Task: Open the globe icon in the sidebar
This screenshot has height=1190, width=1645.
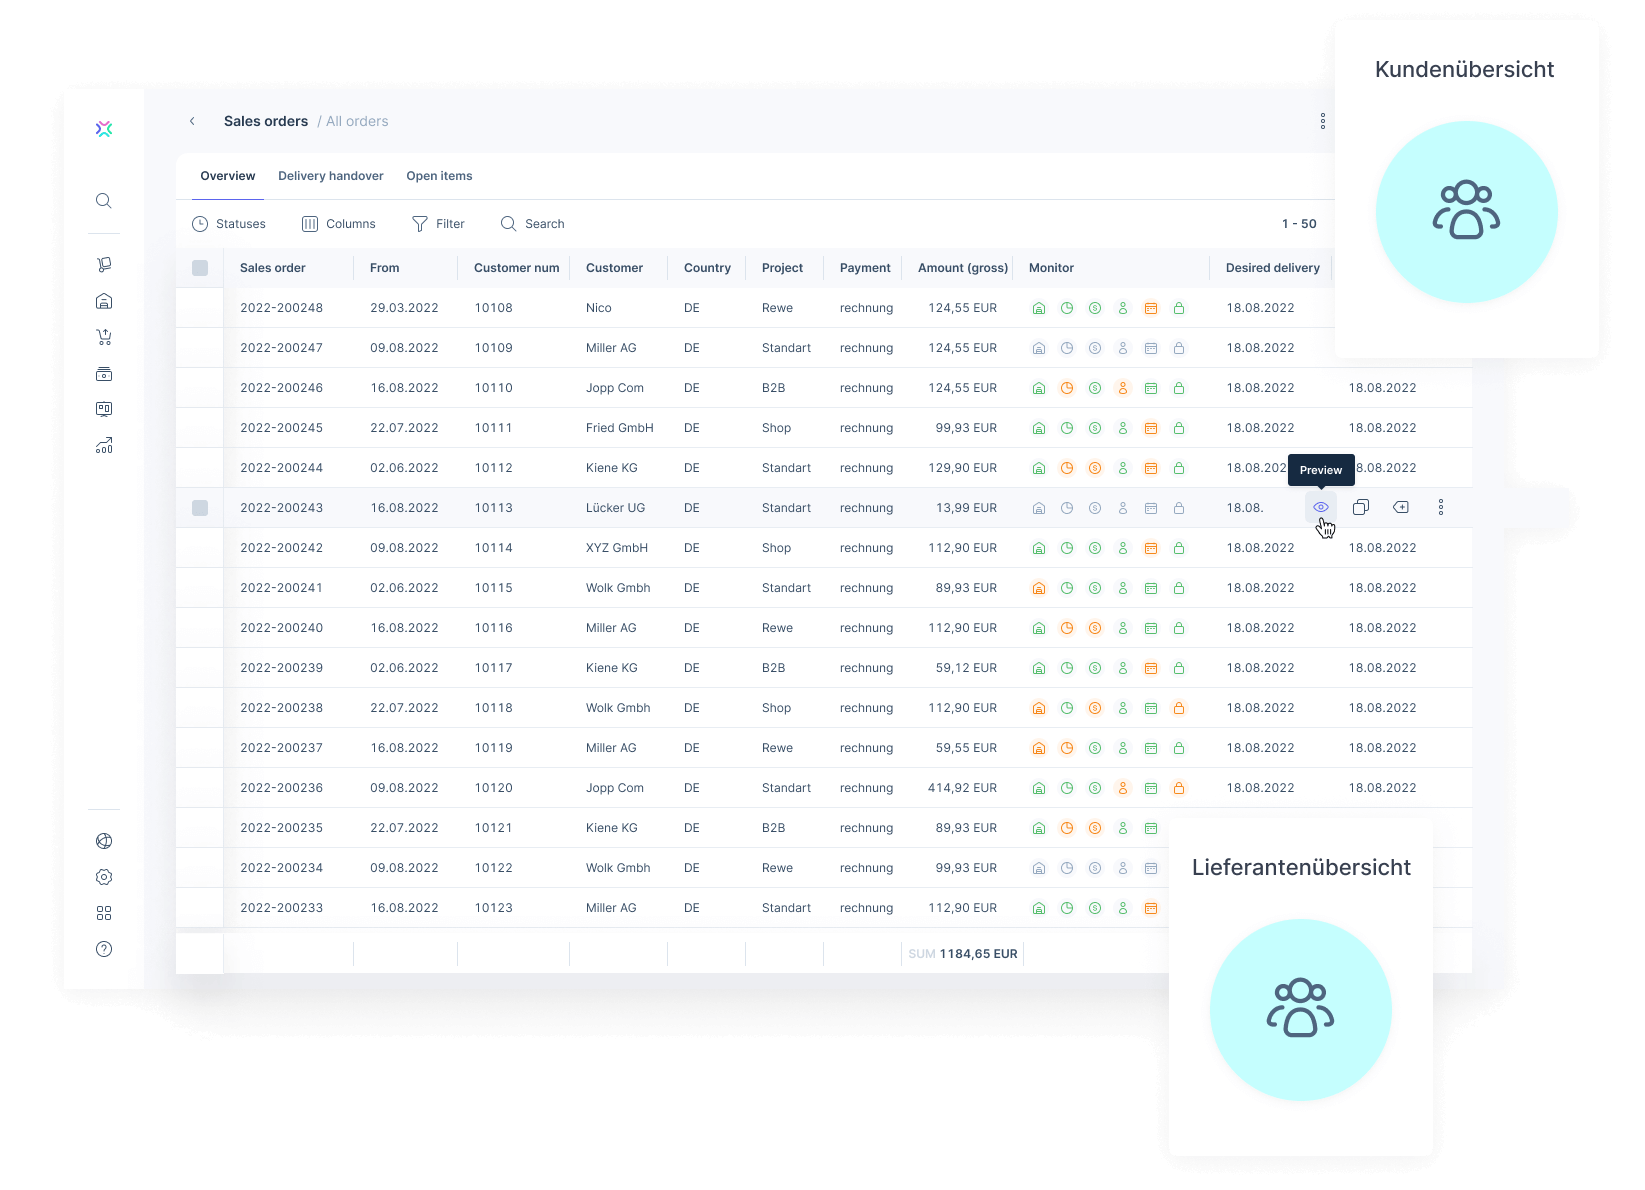Action: tap(104, 841)
